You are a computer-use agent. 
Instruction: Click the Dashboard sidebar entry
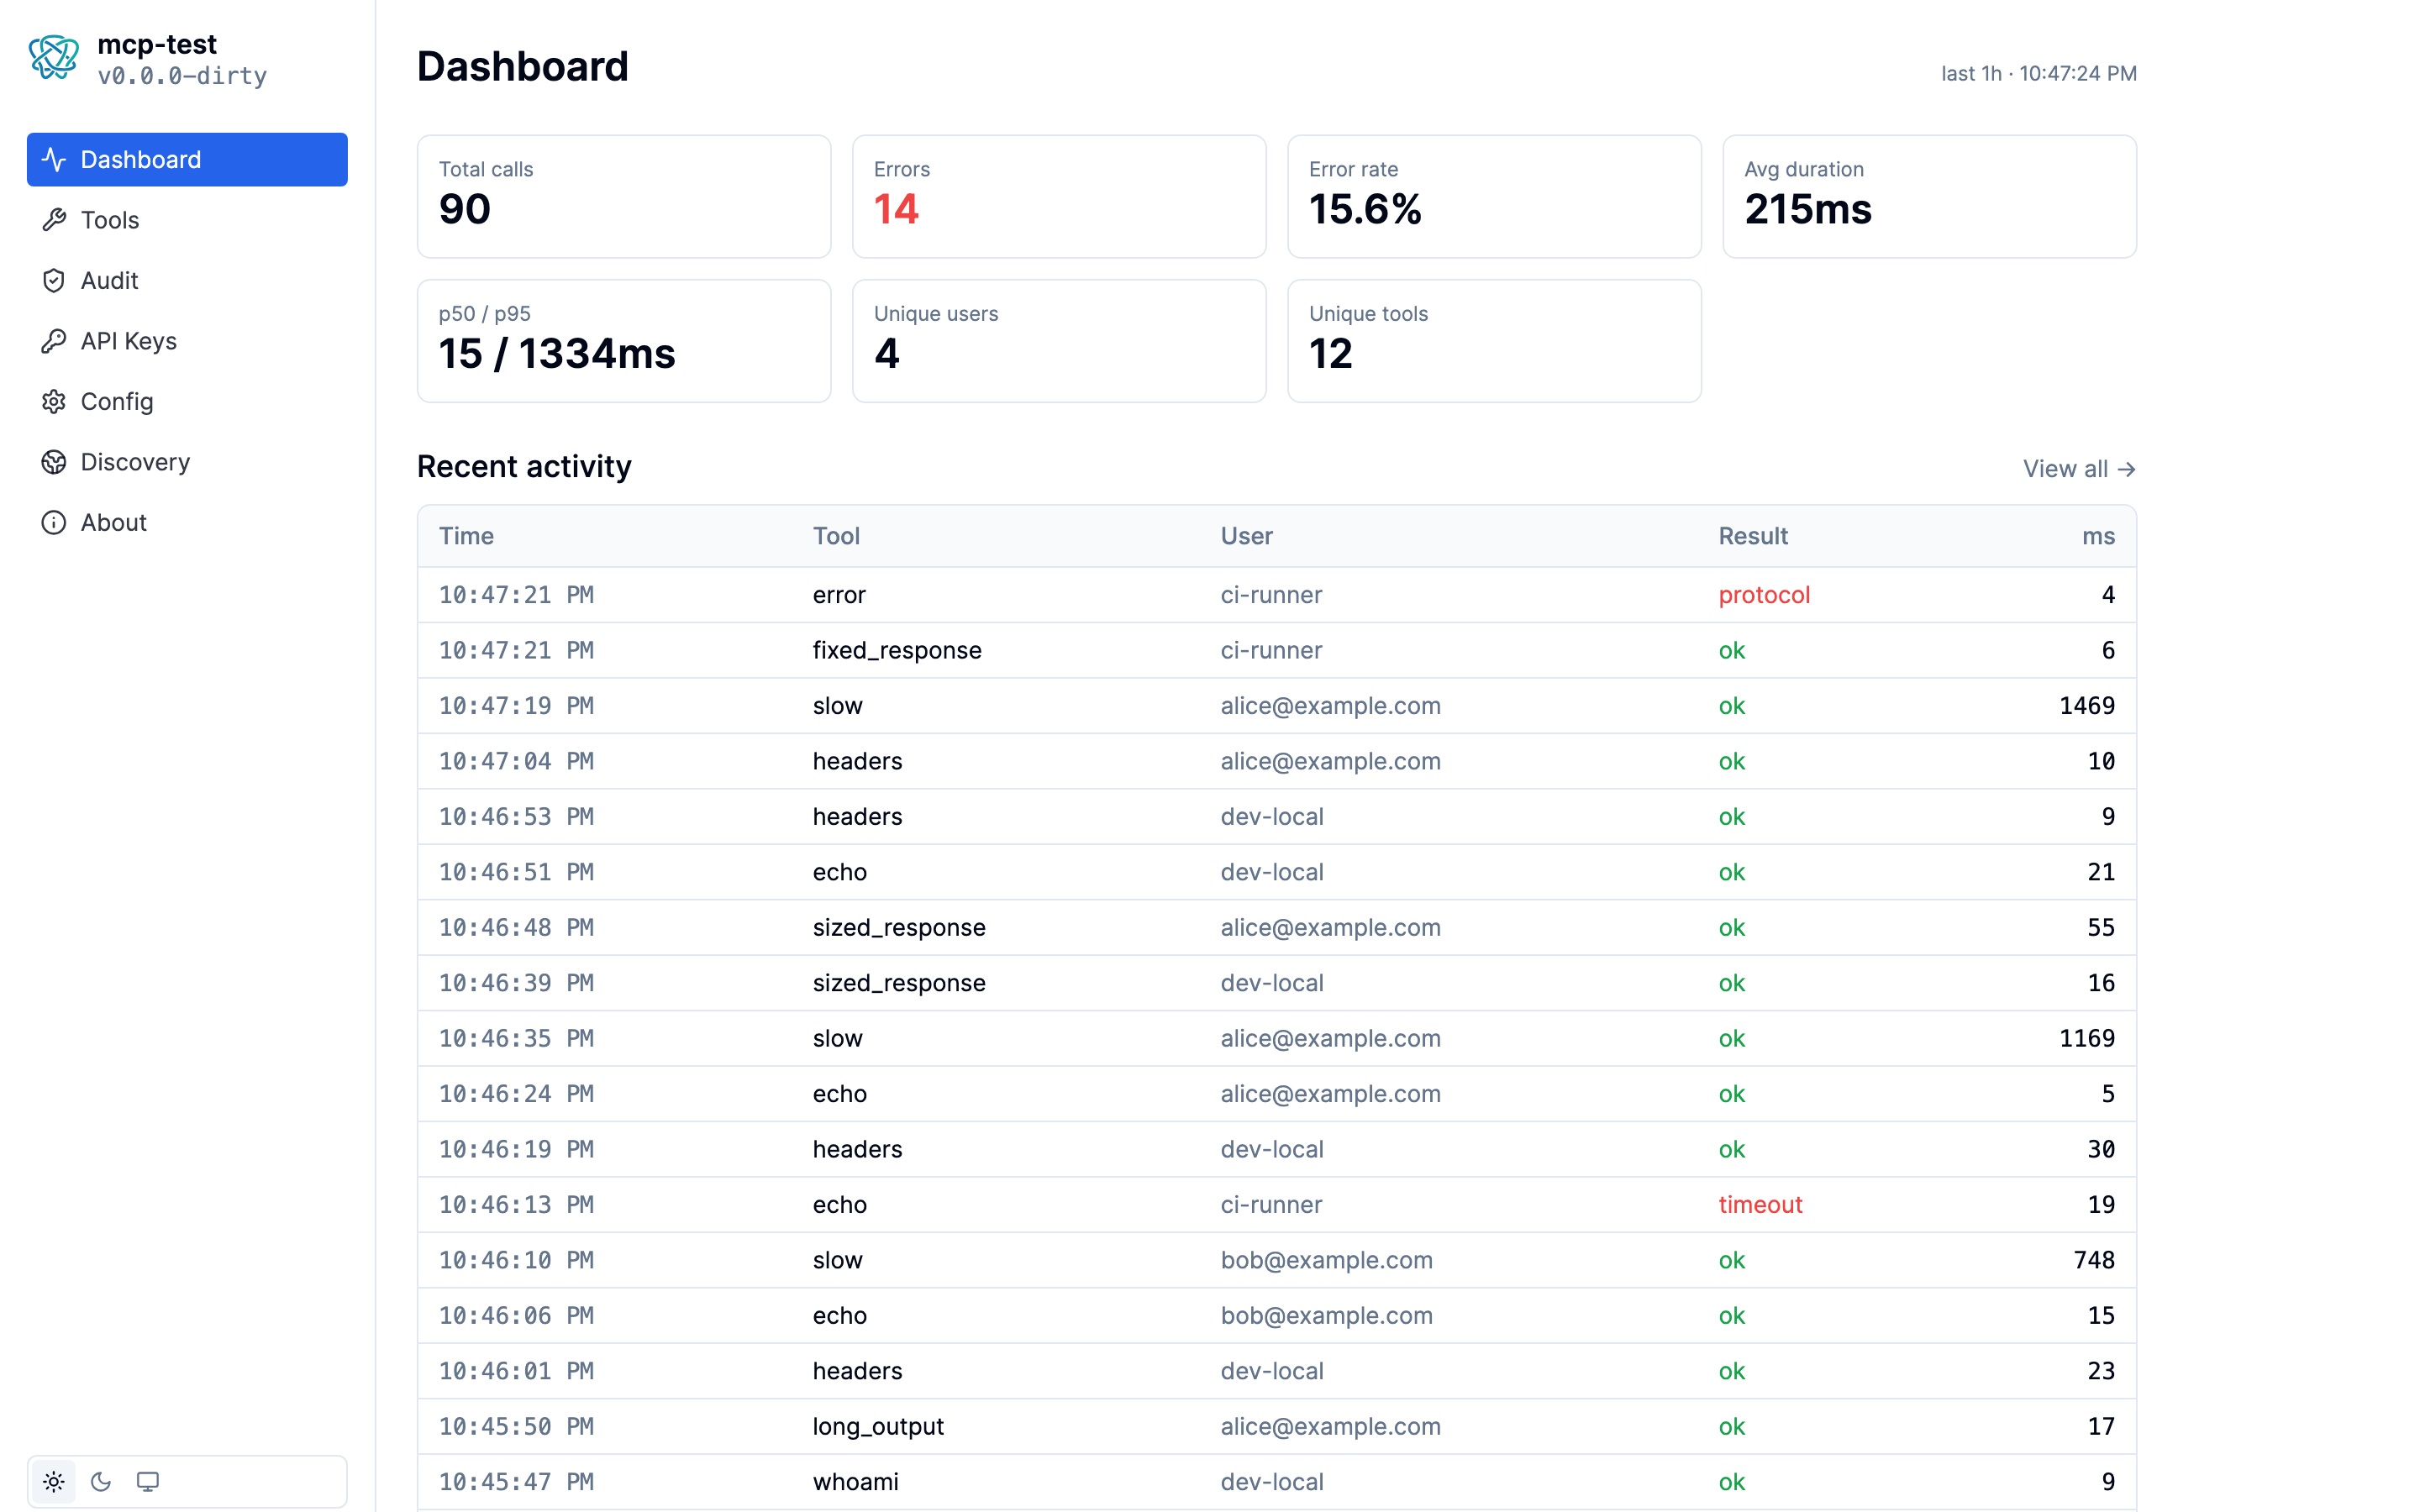click(140, 159)
